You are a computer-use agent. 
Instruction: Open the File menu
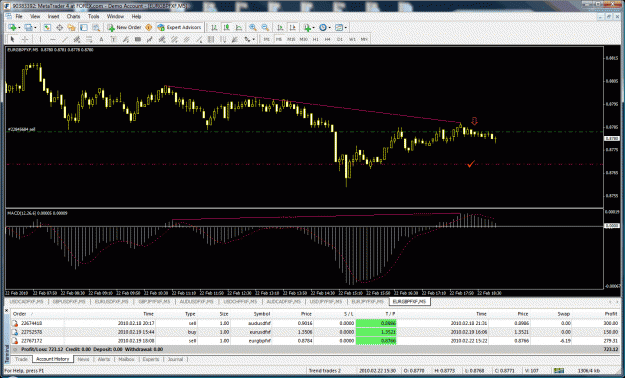pyautogui.click(x=19, y=16)
